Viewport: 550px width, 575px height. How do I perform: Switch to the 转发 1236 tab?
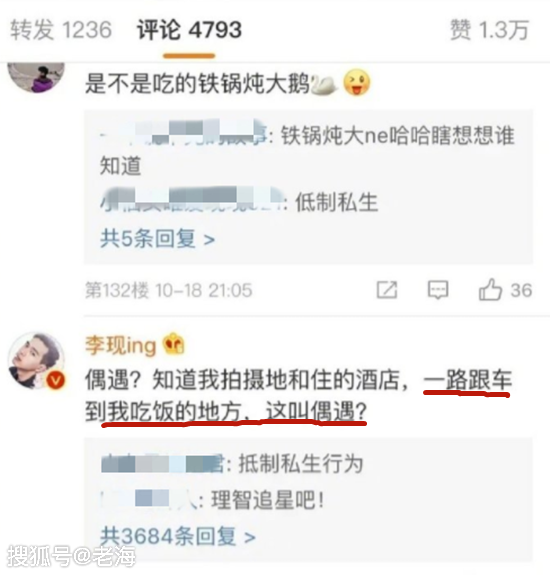61,30
